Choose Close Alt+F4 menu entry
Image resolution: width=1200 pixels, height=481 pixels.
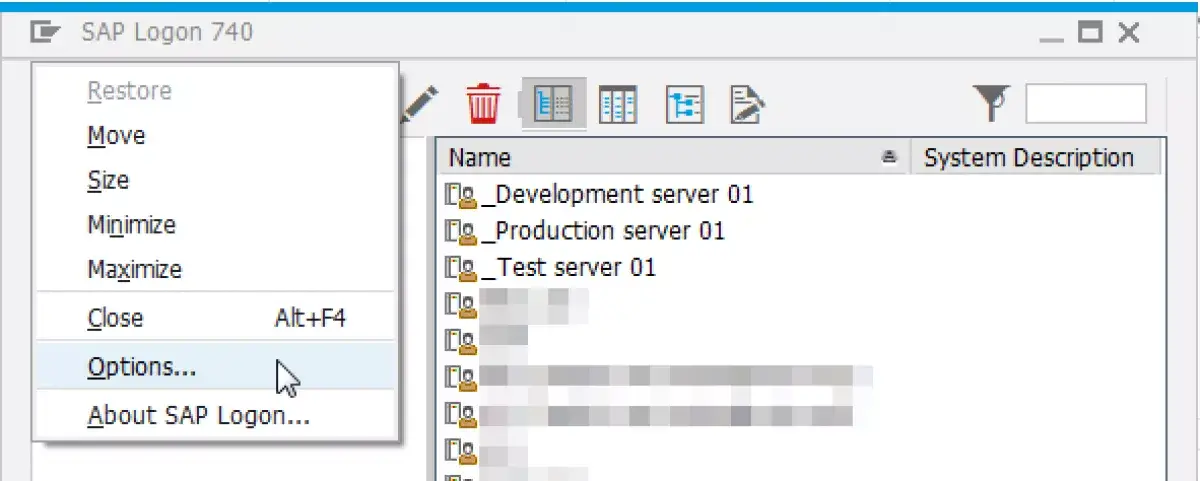(x=215, y=318)
